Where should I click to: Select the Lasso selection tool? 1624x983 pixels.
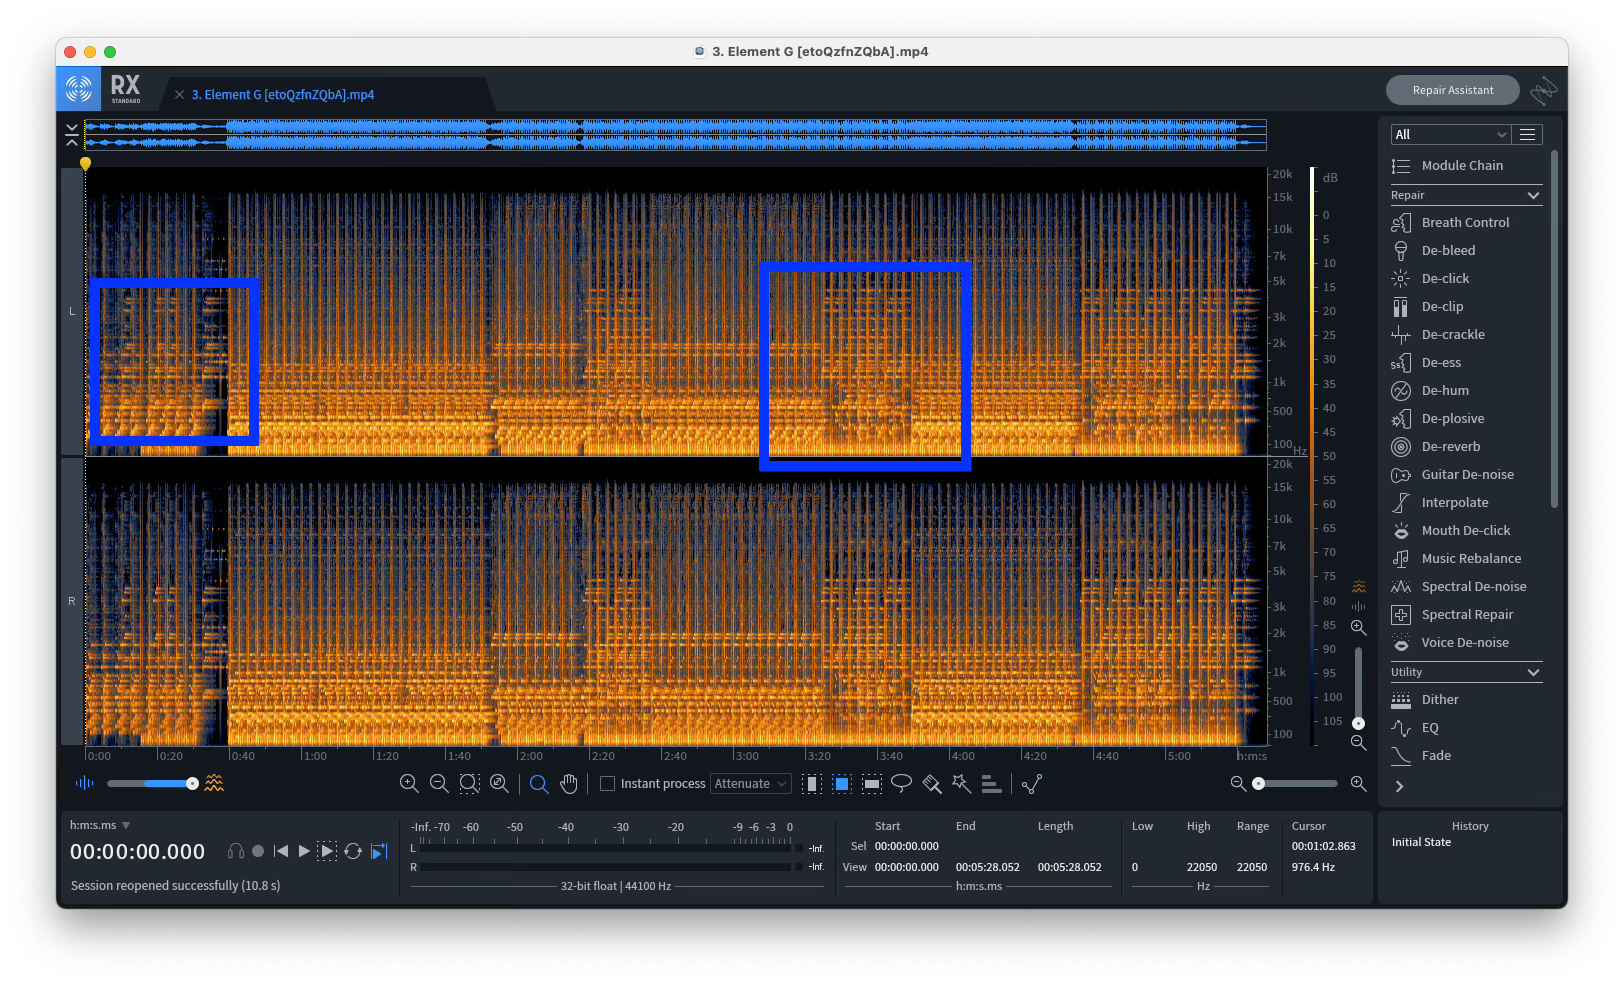(x=901, y=784)
